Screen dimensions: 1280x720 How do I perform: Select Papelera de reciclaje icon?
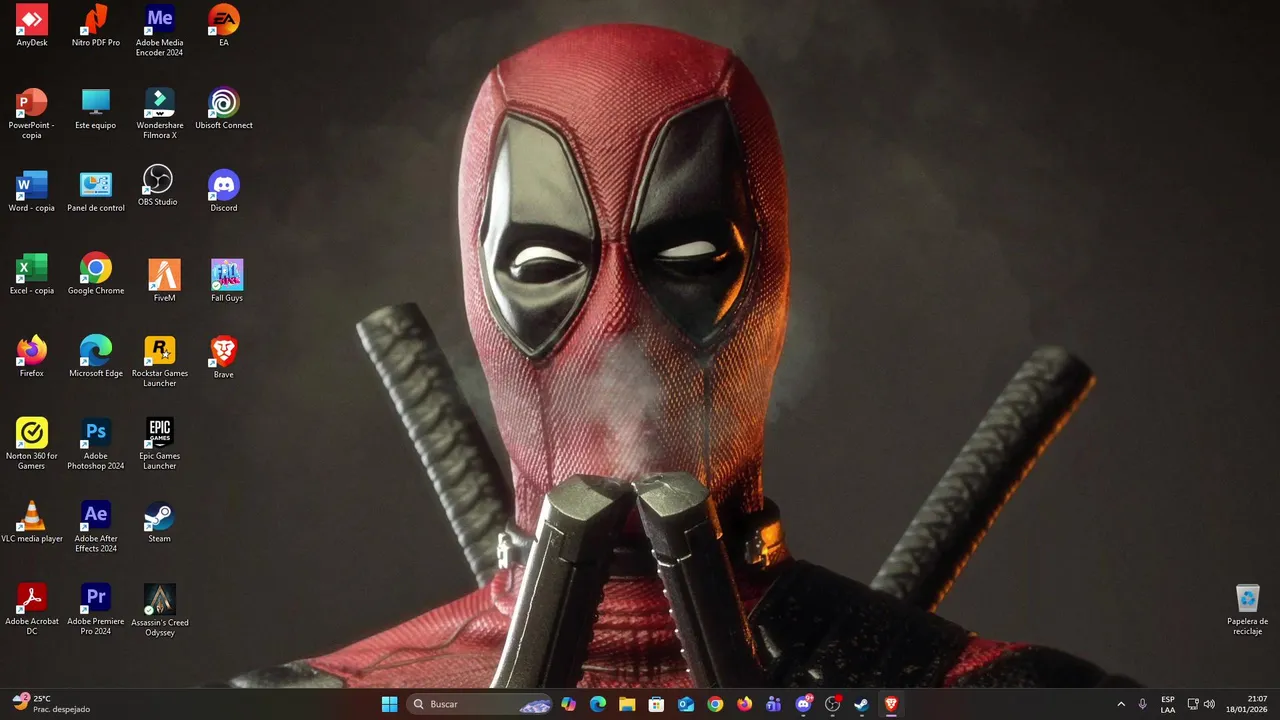[1247, 609]
